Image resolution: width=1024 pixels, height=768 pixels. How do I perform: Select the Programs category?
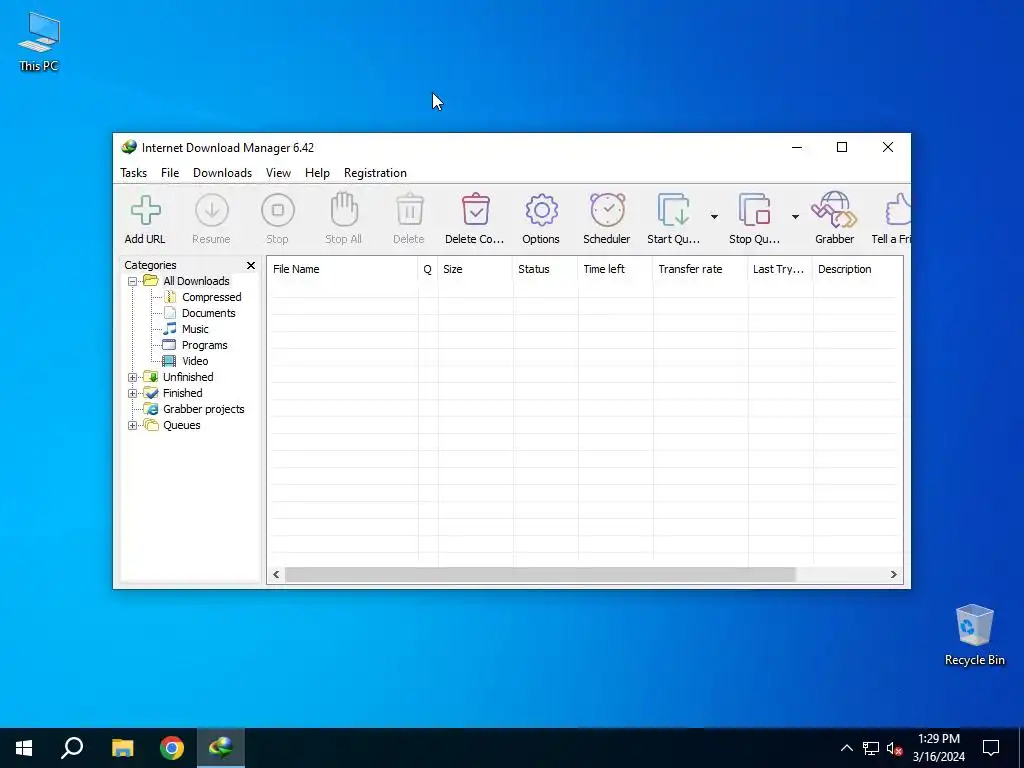[x=204, y=345]
